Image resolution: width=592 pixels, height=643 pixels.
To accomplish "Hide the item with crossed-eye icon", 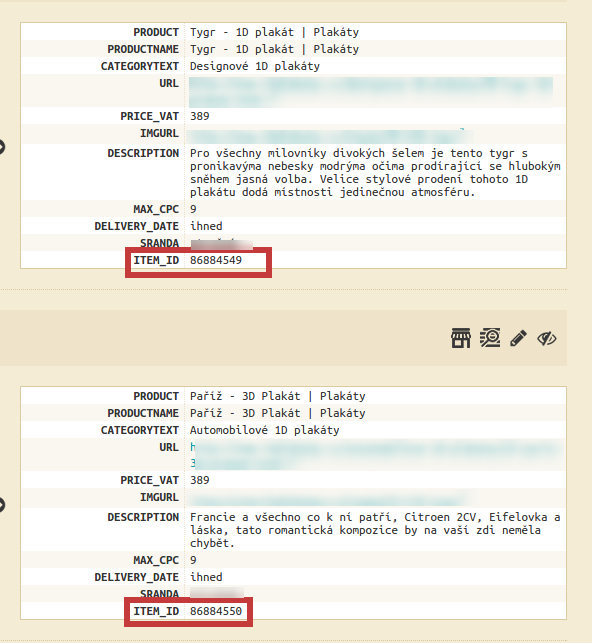I will tap(547, 339).
